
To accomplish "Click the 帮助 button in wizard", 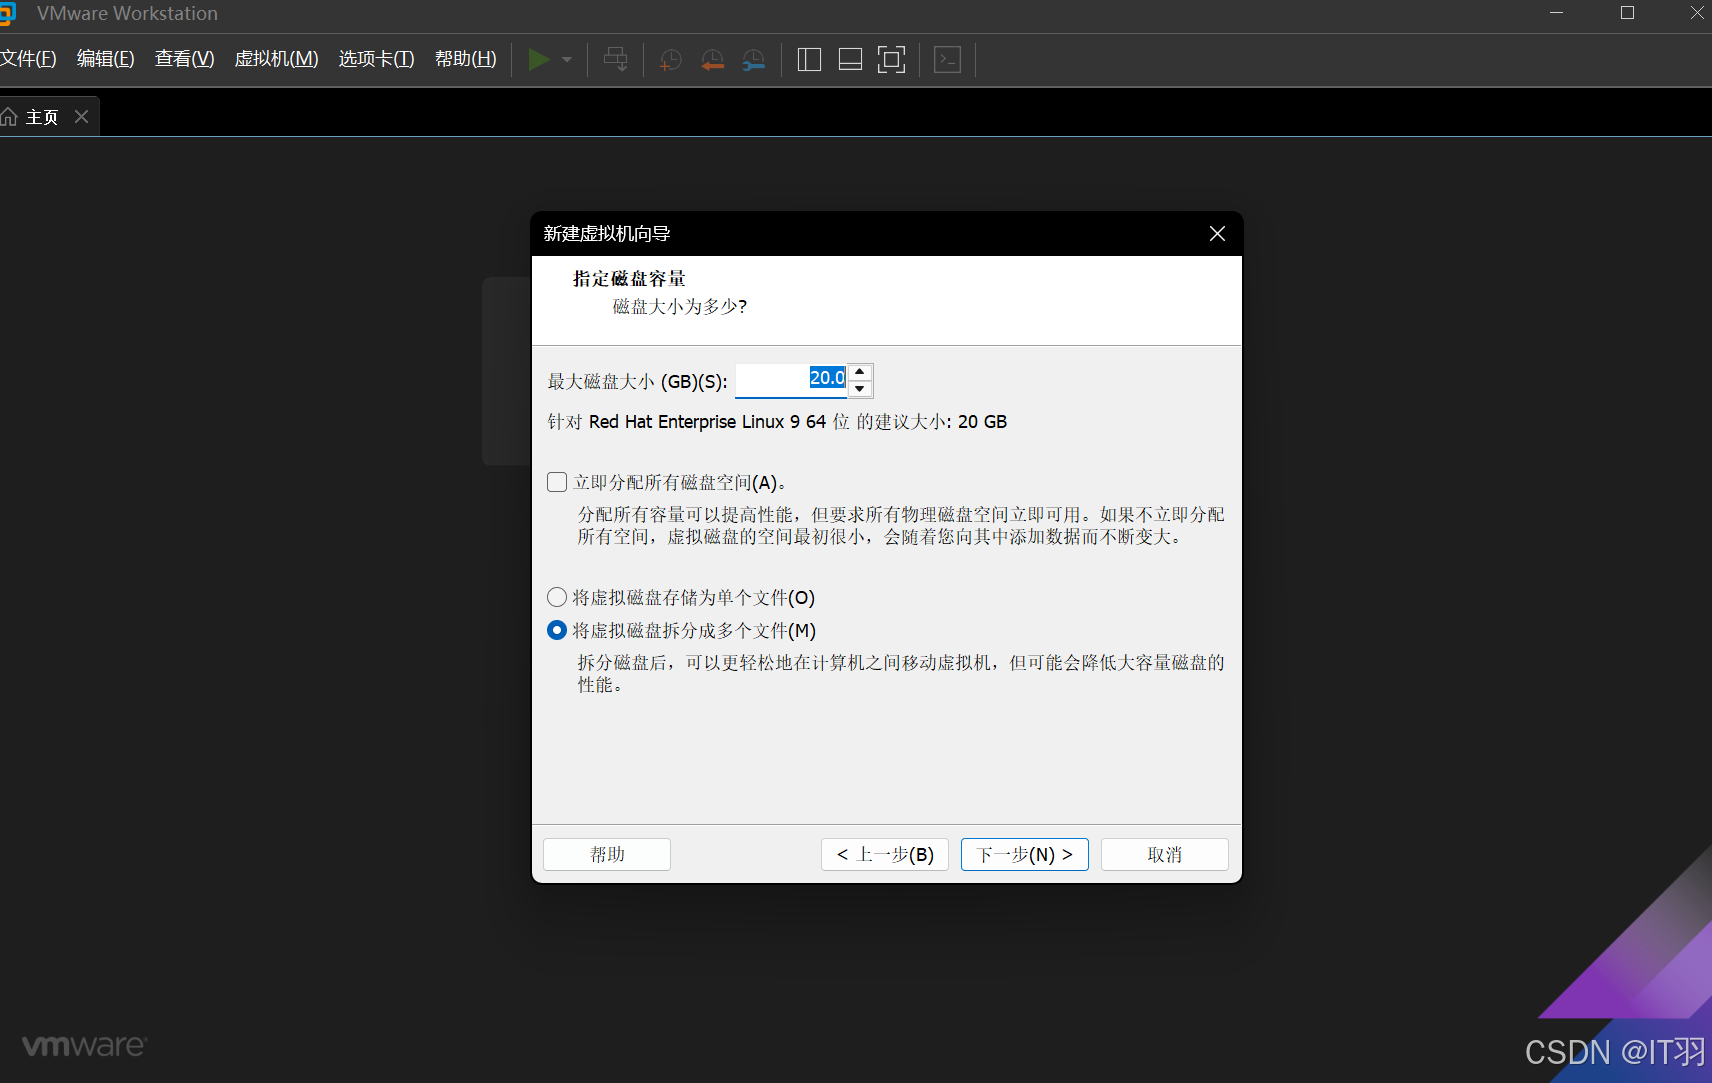I will [x=607, y=854].
